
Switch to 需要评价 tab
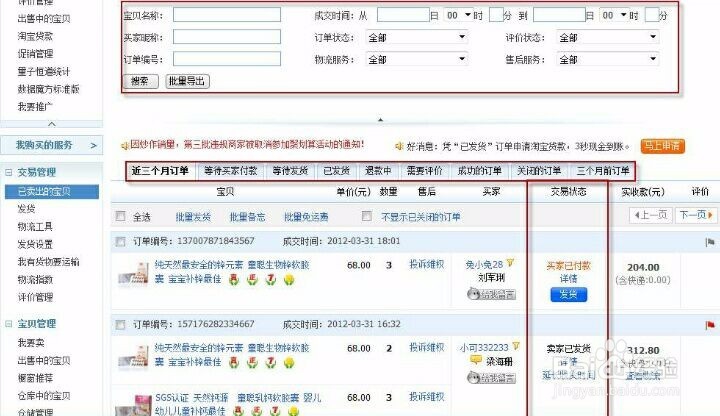coord(424,171)
